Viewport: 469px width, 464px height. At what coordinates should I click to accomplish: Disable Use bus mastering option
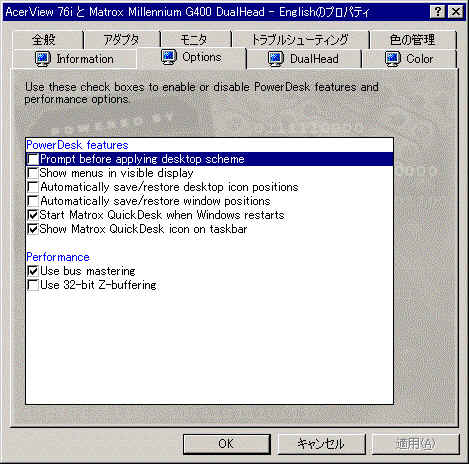(x=33, y=271)
